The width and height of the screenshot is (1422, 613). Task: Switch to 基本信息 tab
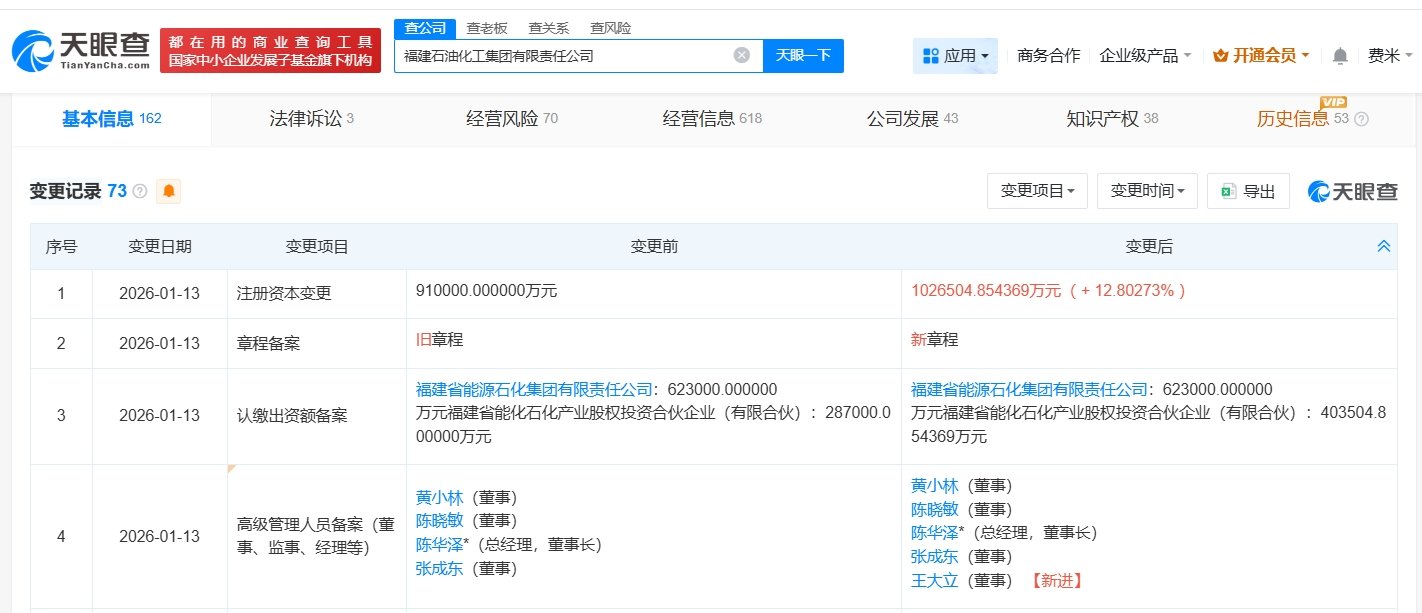(111, 119)
